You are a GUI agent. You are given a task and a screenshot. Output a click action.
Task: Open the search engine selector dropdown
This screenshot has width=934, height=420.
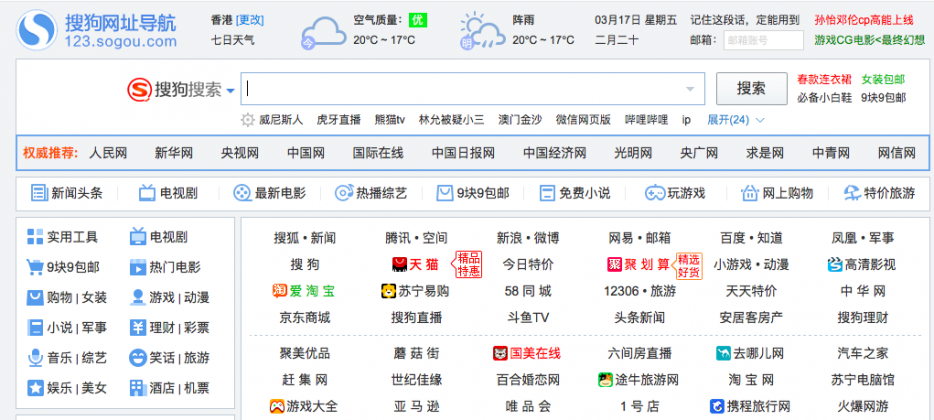click(x=231, y=90)
